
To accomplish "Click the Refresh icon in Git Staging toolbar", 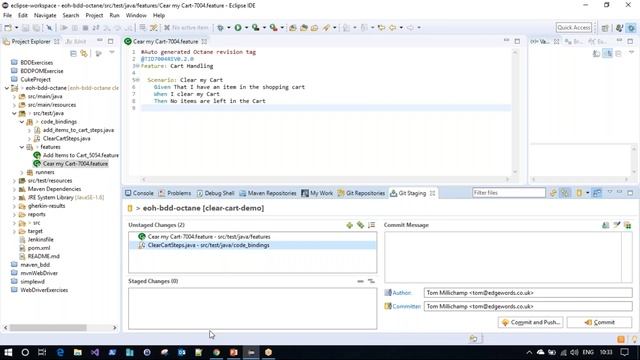I will coord(553,193).
